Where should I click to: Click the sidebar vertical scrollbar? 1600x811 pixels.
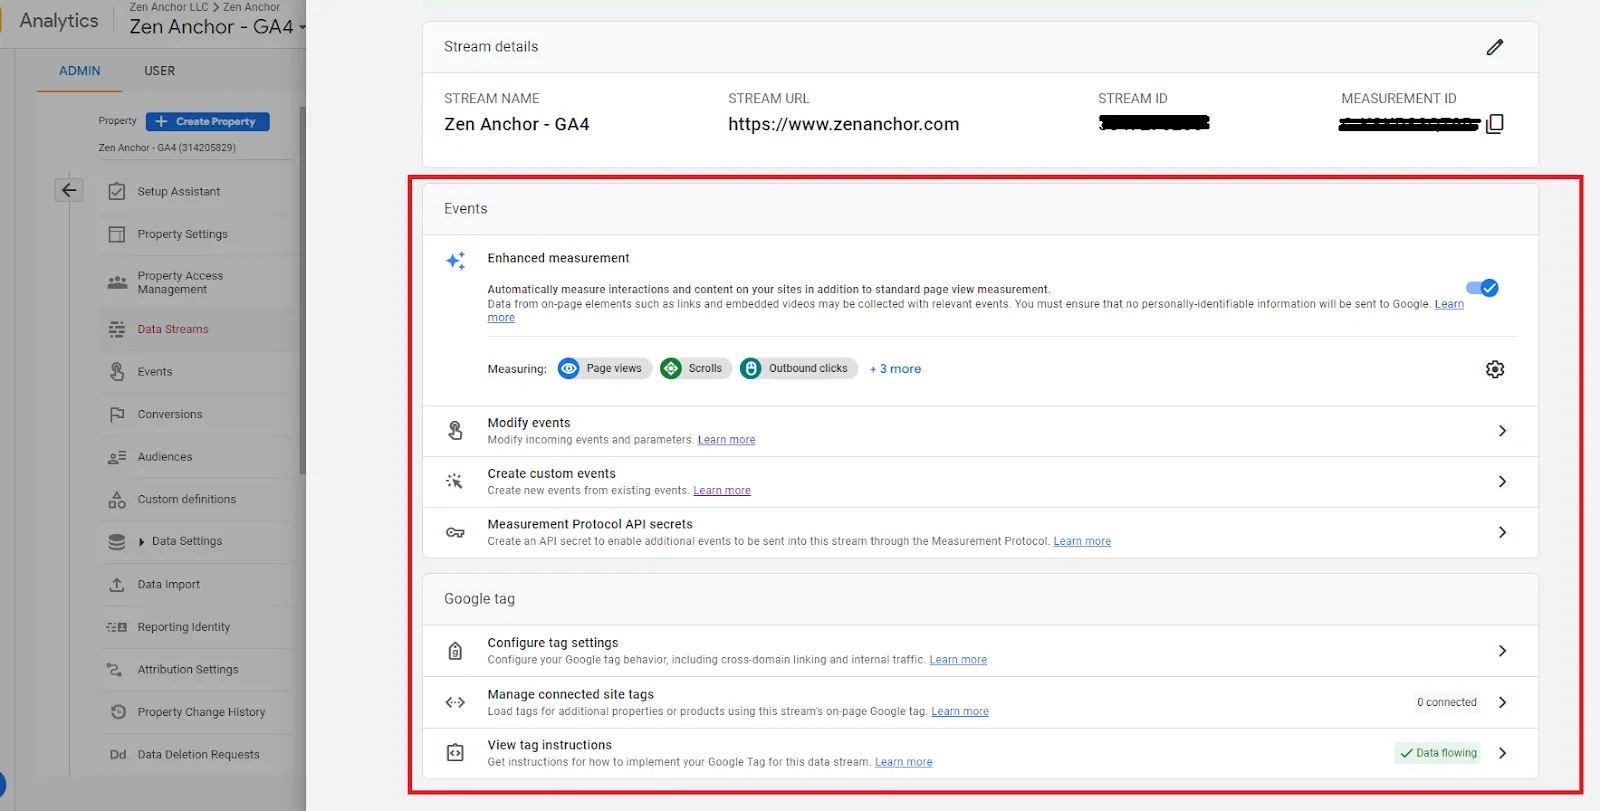click(x=302, y=290)
